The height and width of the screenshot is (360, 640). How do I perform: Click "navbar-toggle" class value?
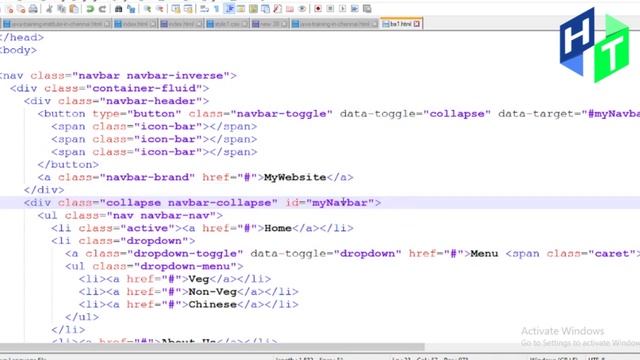pyautogui.click(x=282, y=114)
